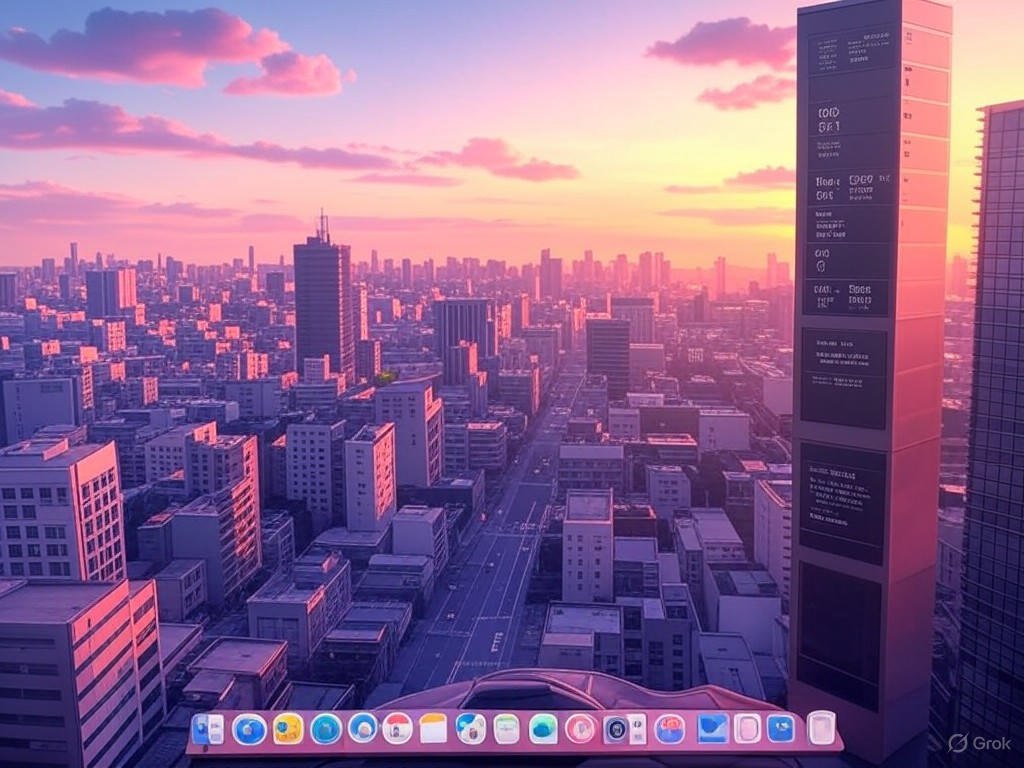Open the dark blue and white split icon
This screenshot has height=768, width=1024.
click(x=625, y=729)
